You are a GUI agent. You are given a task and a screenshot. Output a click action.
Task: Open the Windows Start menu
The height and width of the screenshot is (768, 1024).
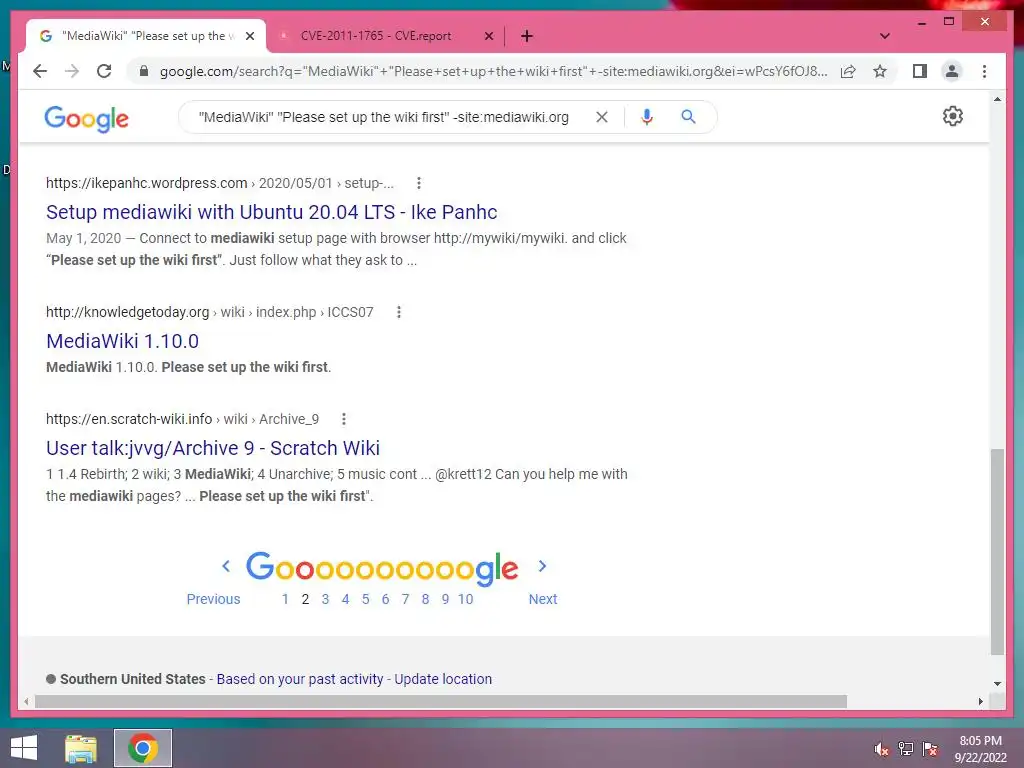click(24, 748)
